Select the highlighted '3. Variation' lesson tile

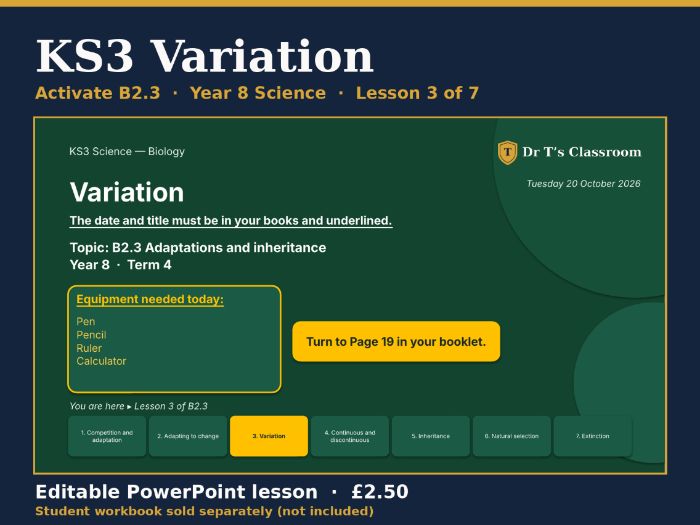tap(269, 436)
